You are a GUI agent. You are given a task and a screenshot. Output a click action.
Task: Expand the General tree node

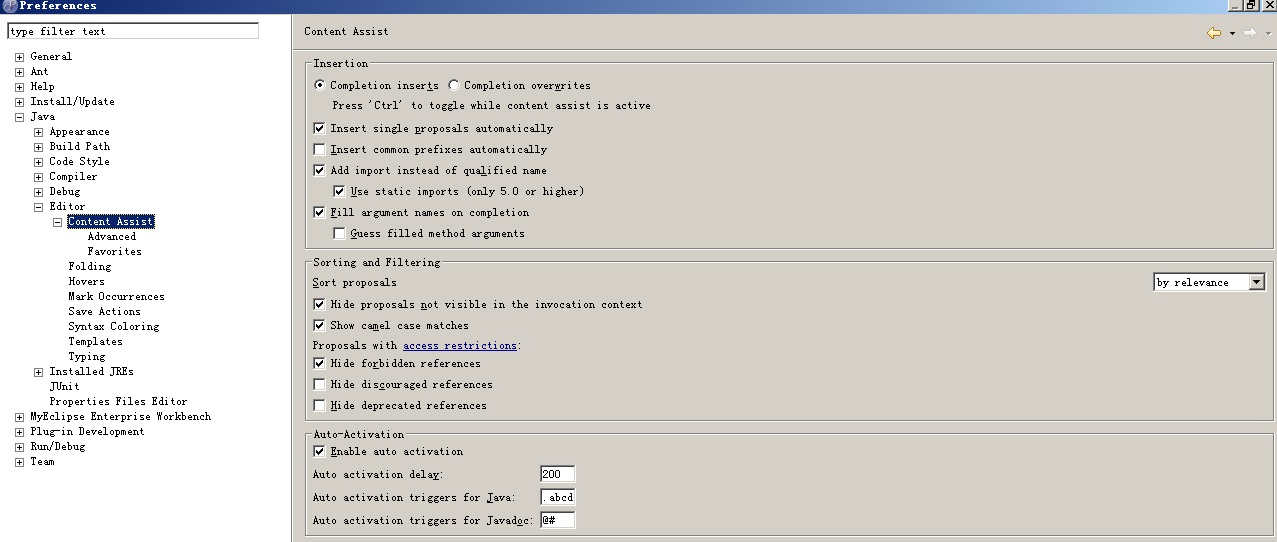19,57
